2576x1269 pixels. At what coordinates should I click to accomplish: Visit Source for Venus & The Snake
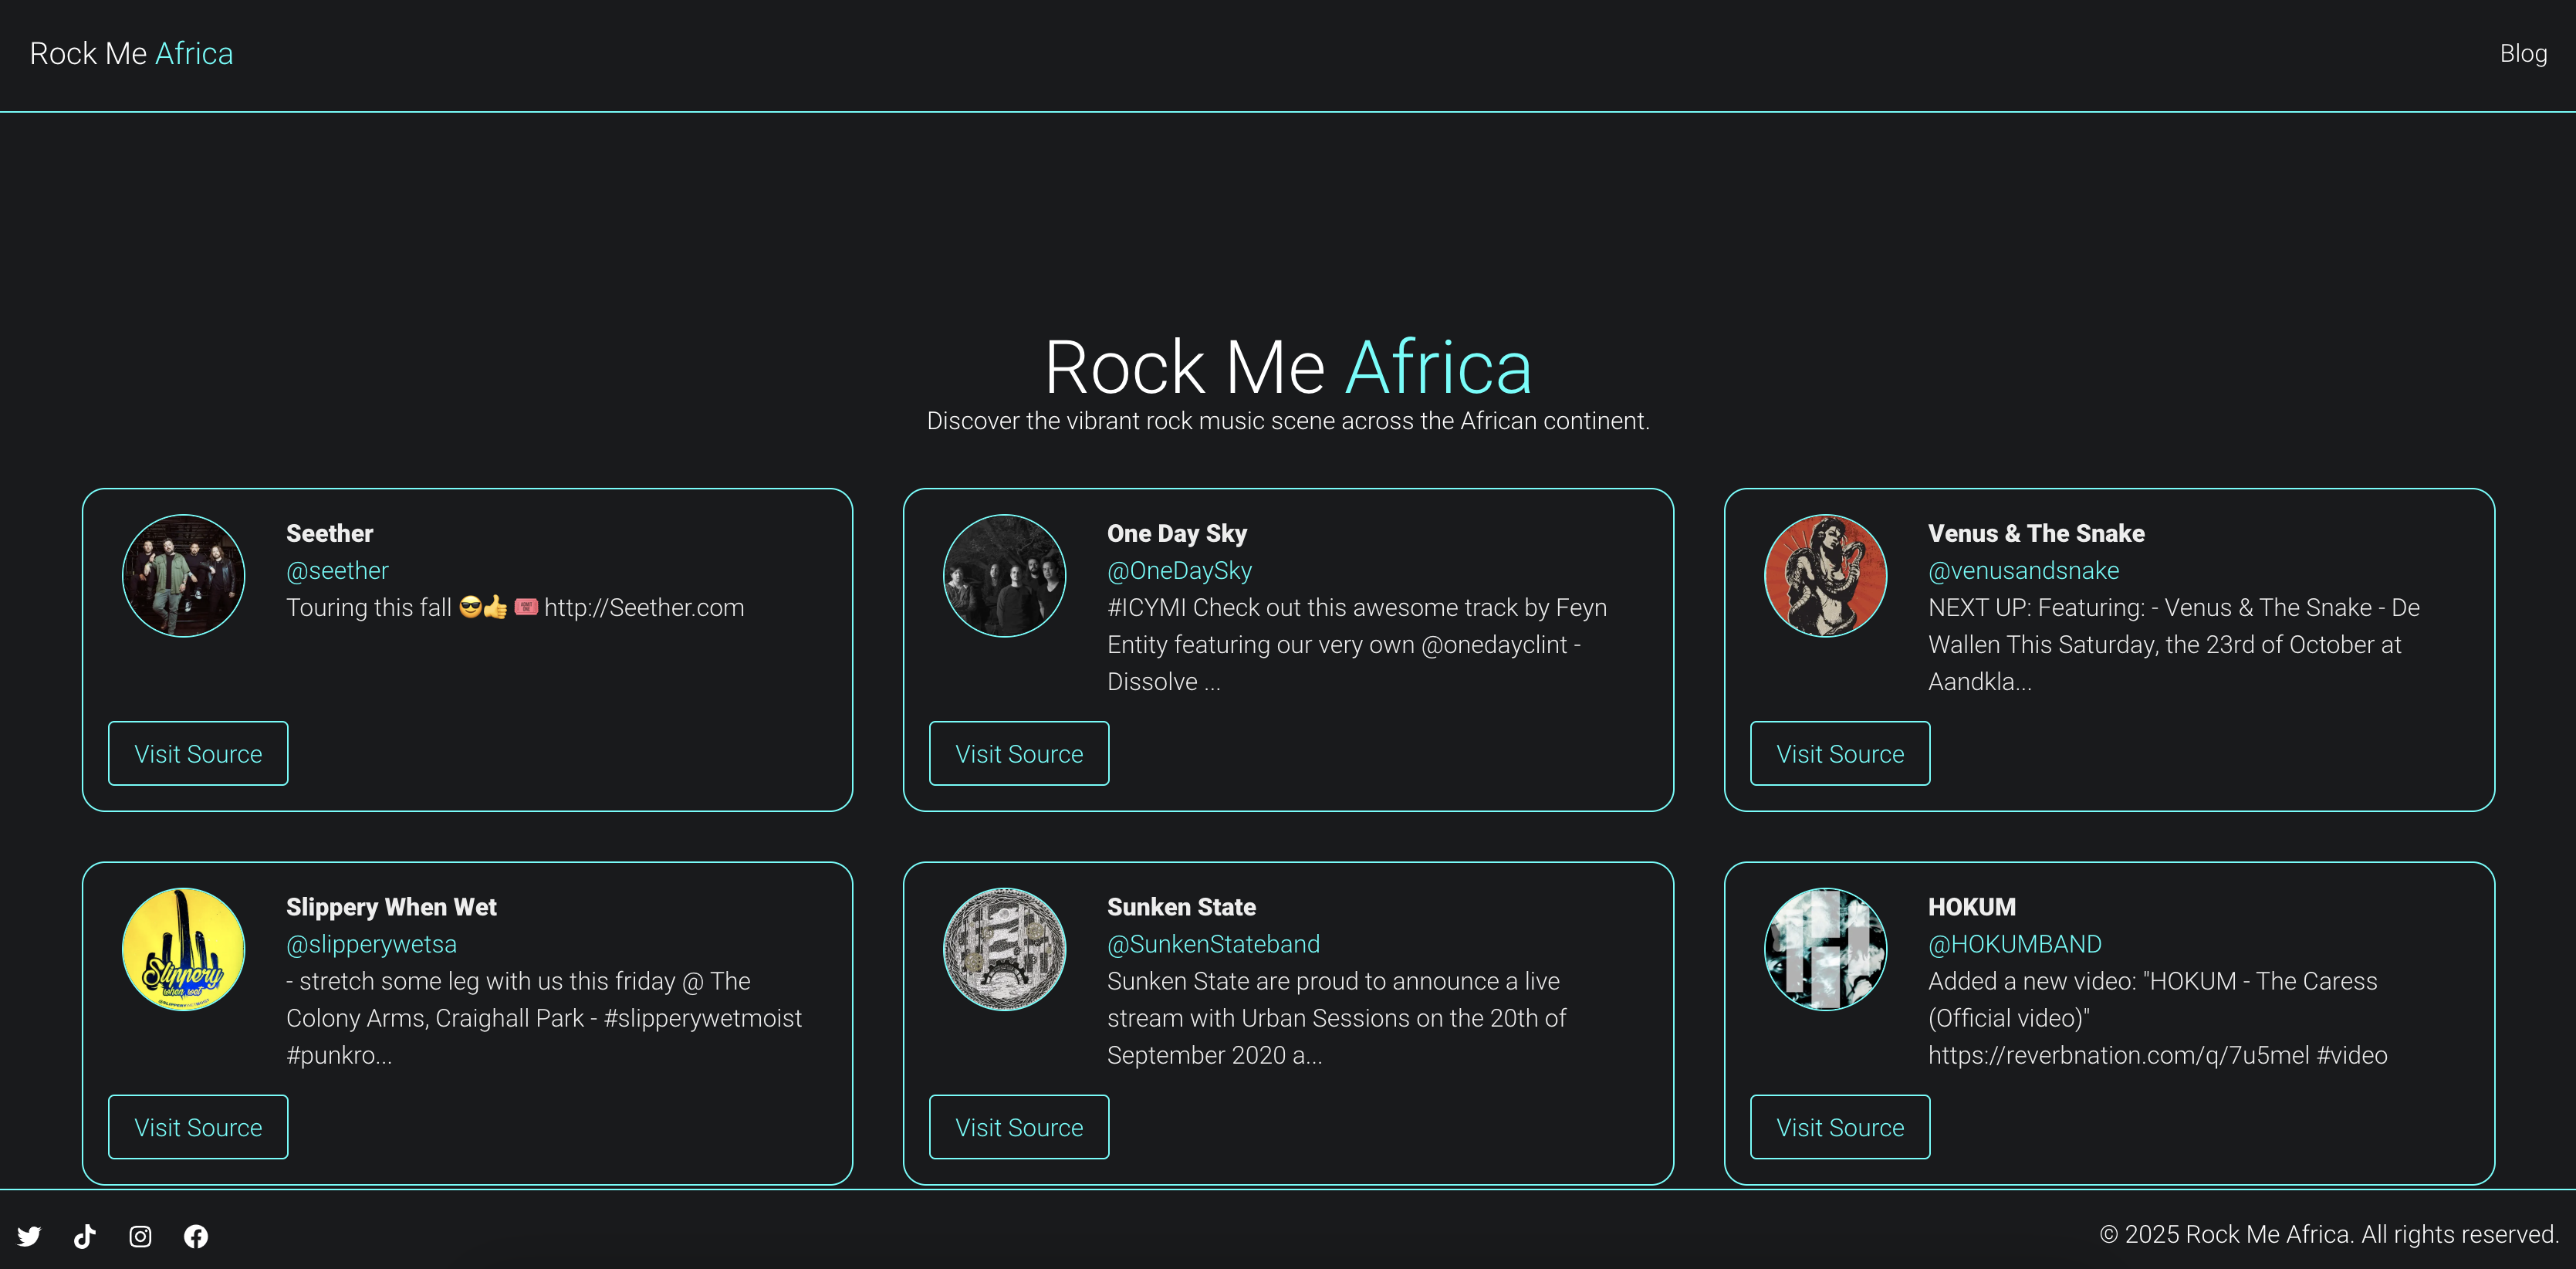(1839, 753)
